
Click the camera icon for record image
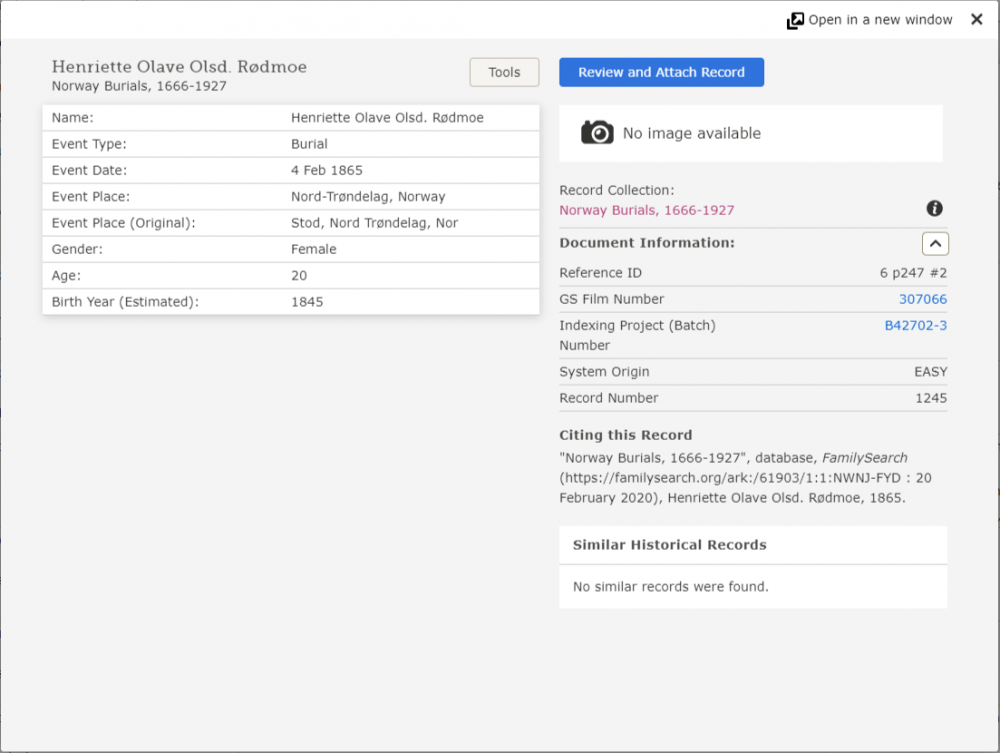click(597, 133)
